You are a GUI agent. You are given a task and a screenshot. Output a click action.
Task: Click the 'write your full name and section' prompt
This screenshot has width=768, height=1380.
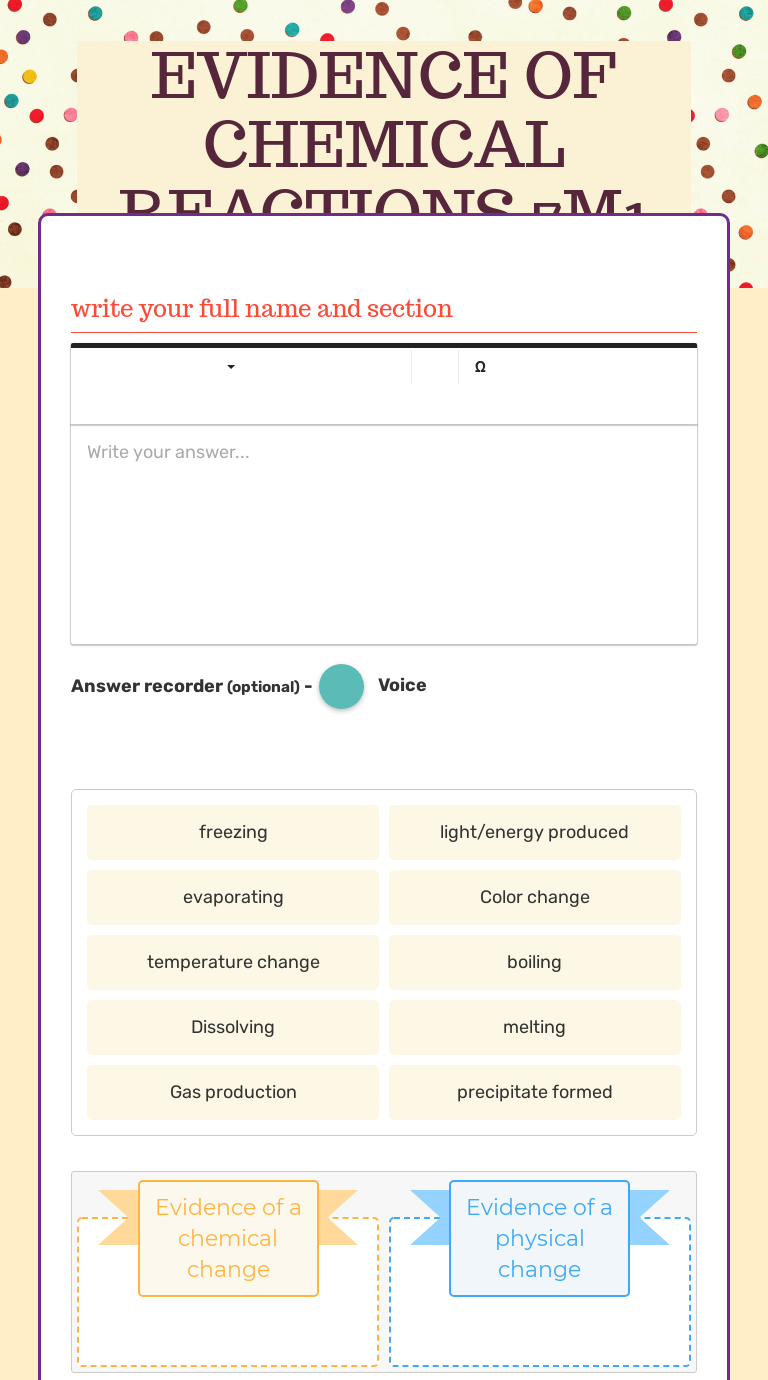pyautogui.click(x=262, y=309)
